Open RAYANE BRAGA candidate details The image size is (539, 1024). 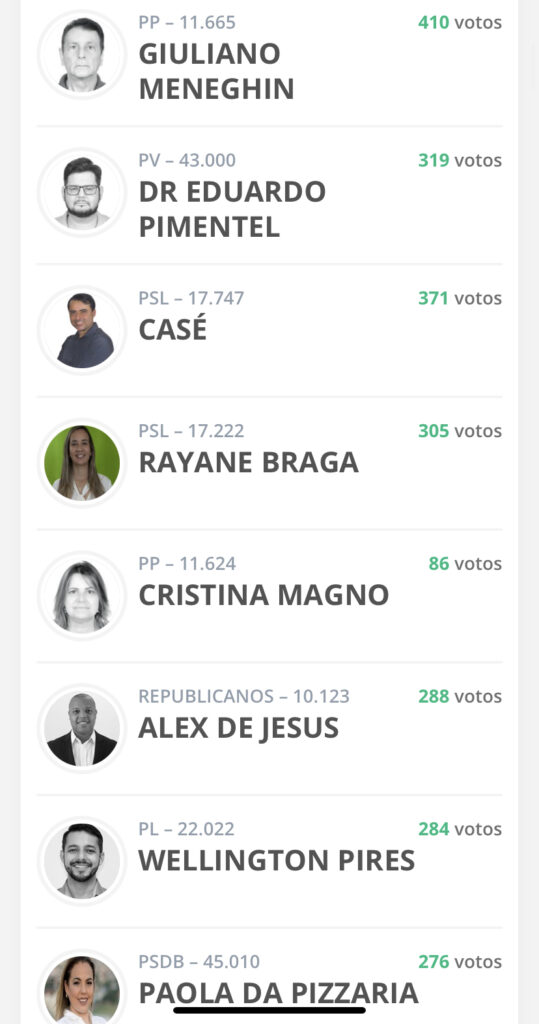(x=248, y=462)
